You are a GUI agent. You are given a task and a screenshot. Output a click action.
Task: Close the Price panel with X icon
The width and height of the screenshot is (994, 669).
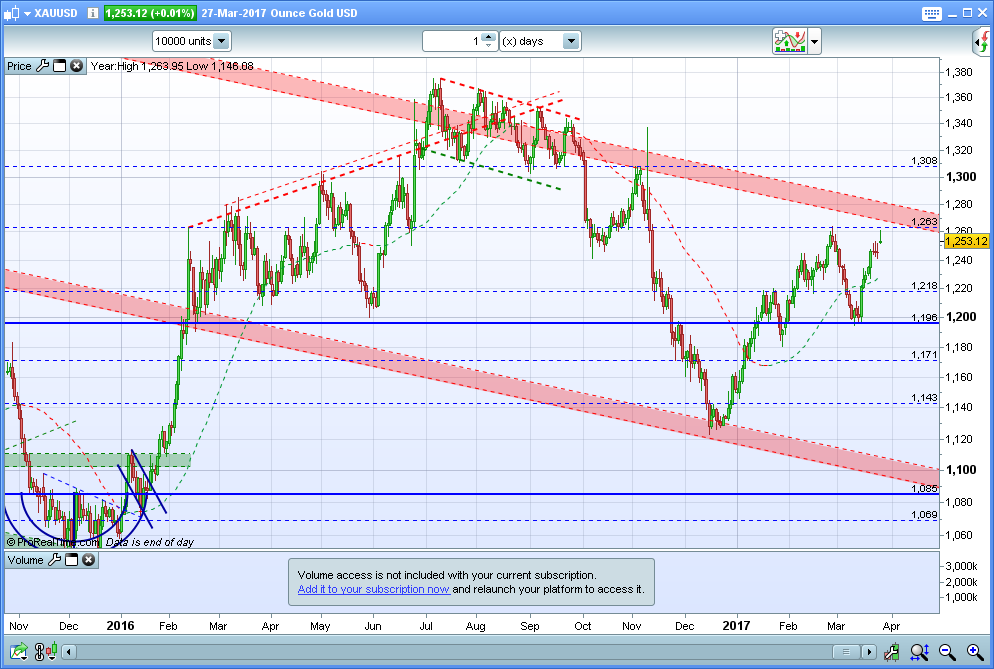pos(77,65)
